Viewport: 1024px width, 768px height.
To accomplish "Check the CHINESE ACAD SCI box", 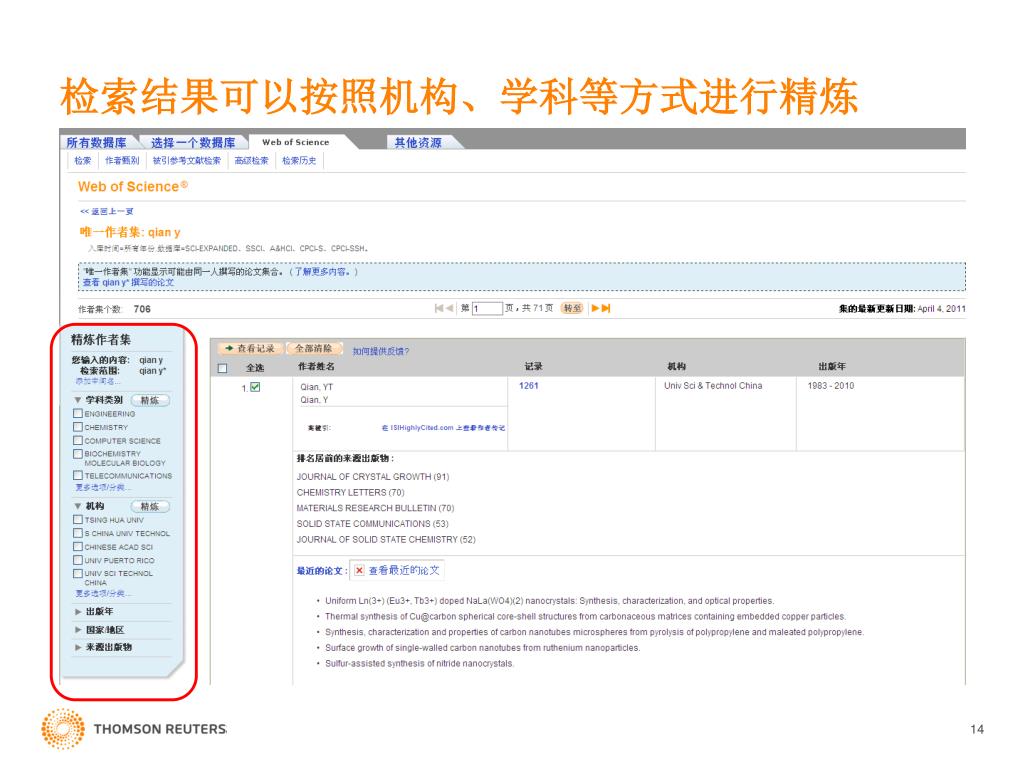I will 78,547.
